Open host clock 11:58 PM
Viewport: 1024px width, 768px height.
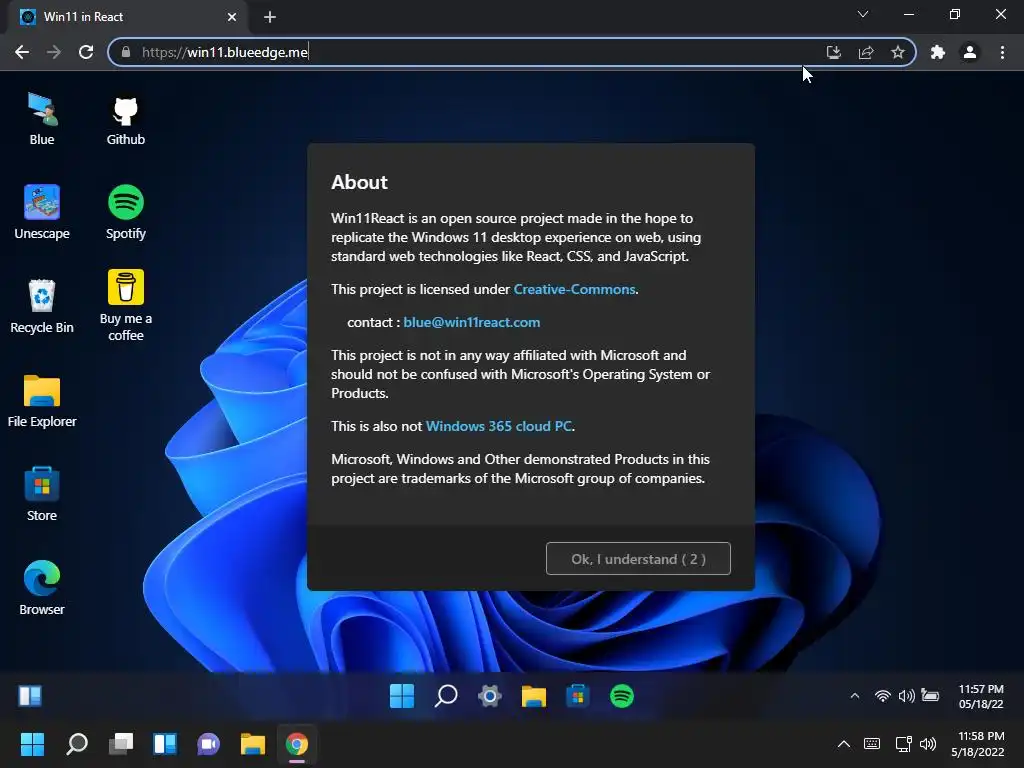978,744
